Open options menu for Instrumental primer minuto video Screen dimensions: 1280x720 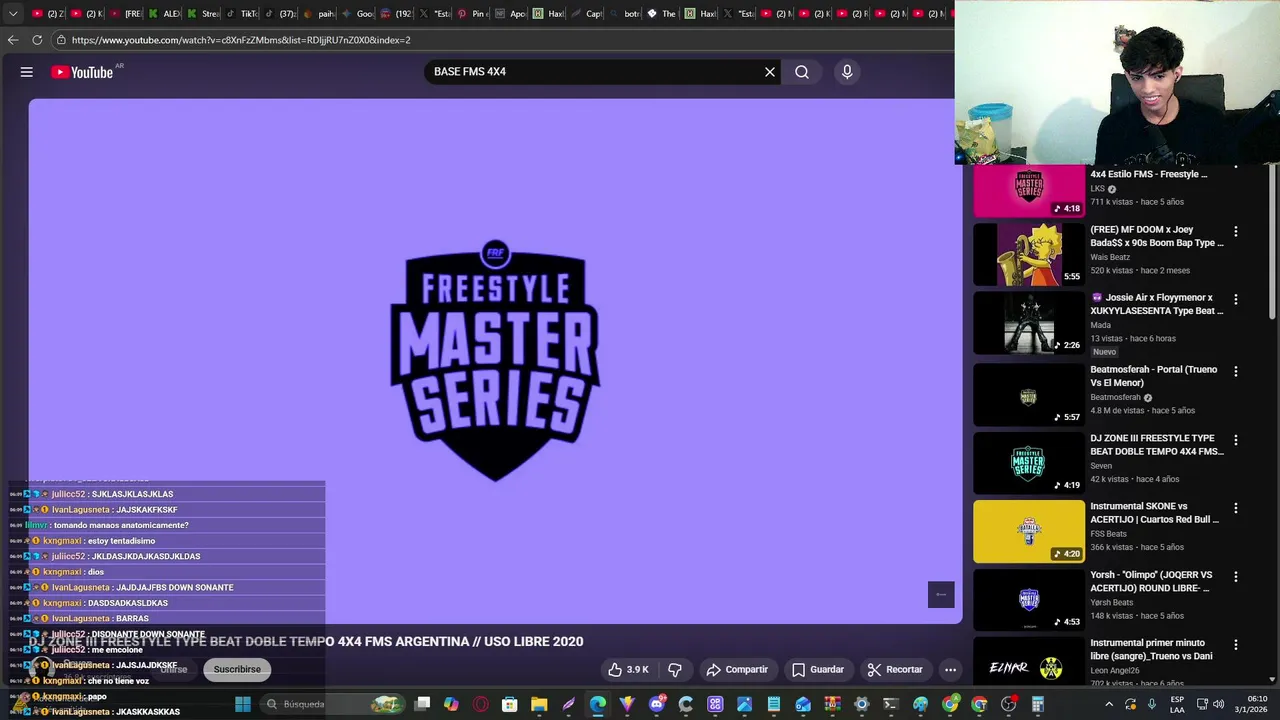point(1236,645)
